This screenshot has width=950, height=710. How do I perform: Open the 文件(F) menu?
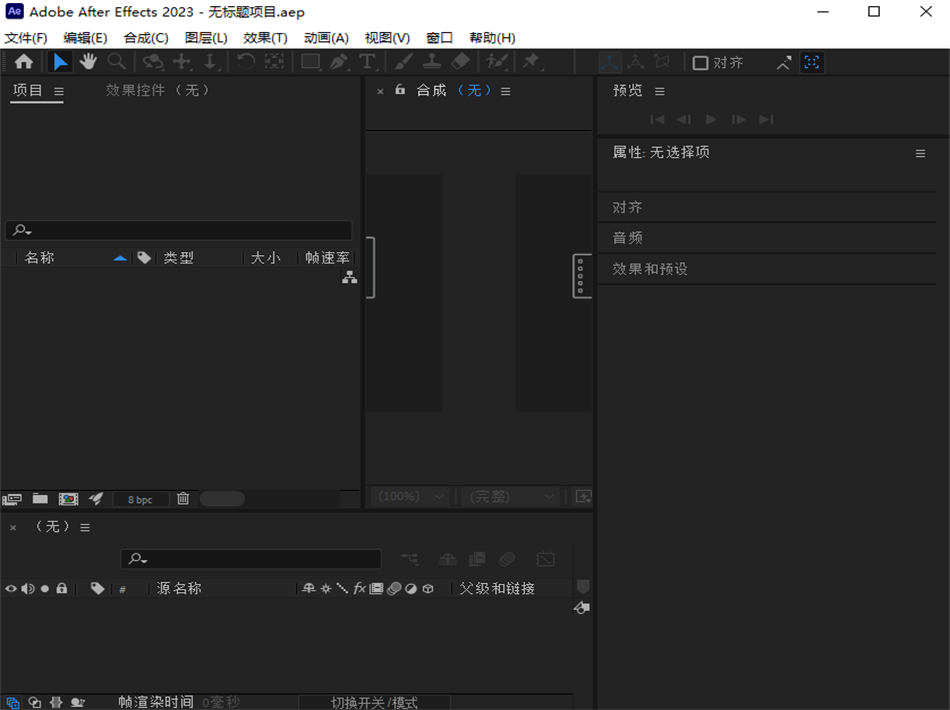tap(25, 38)
